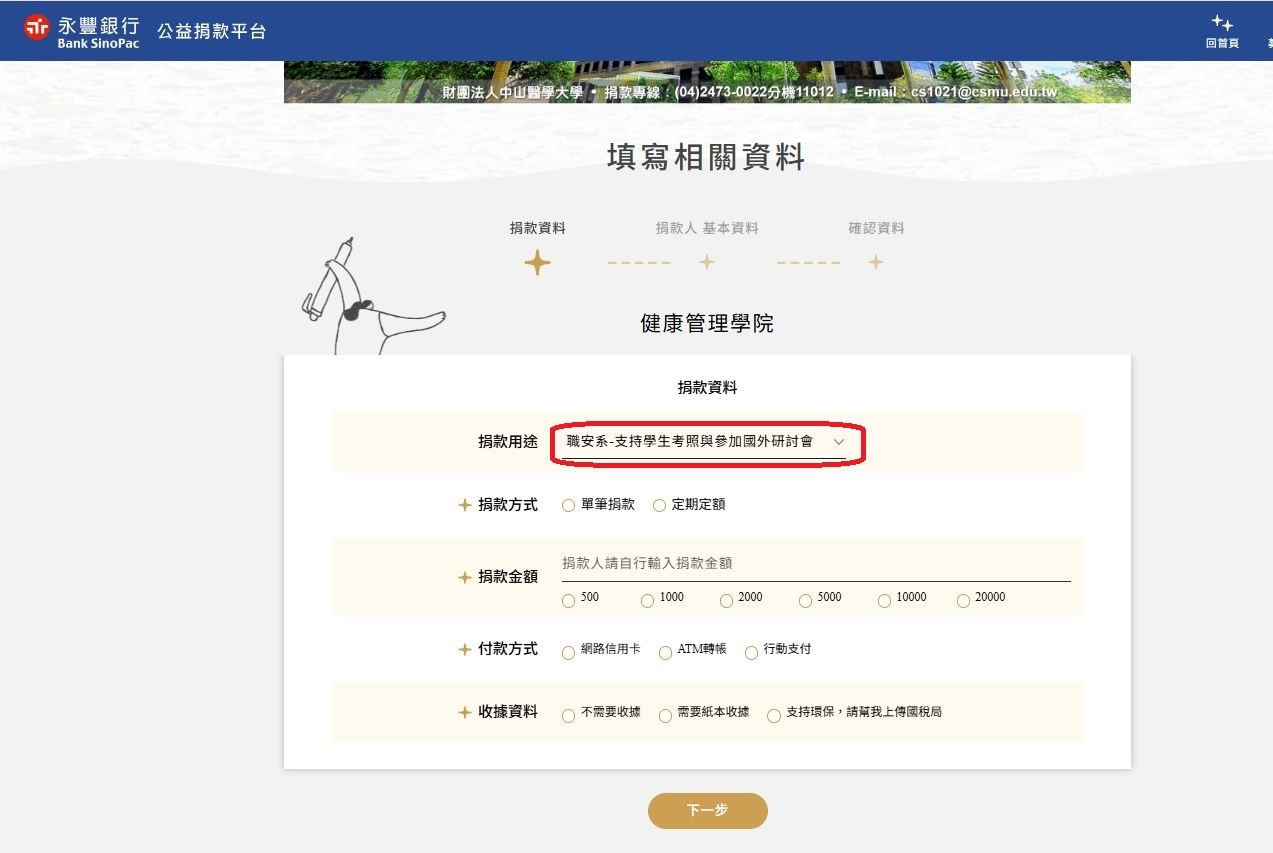Choose the 20000 amount option
The image size is (1273, 853).
963,601
